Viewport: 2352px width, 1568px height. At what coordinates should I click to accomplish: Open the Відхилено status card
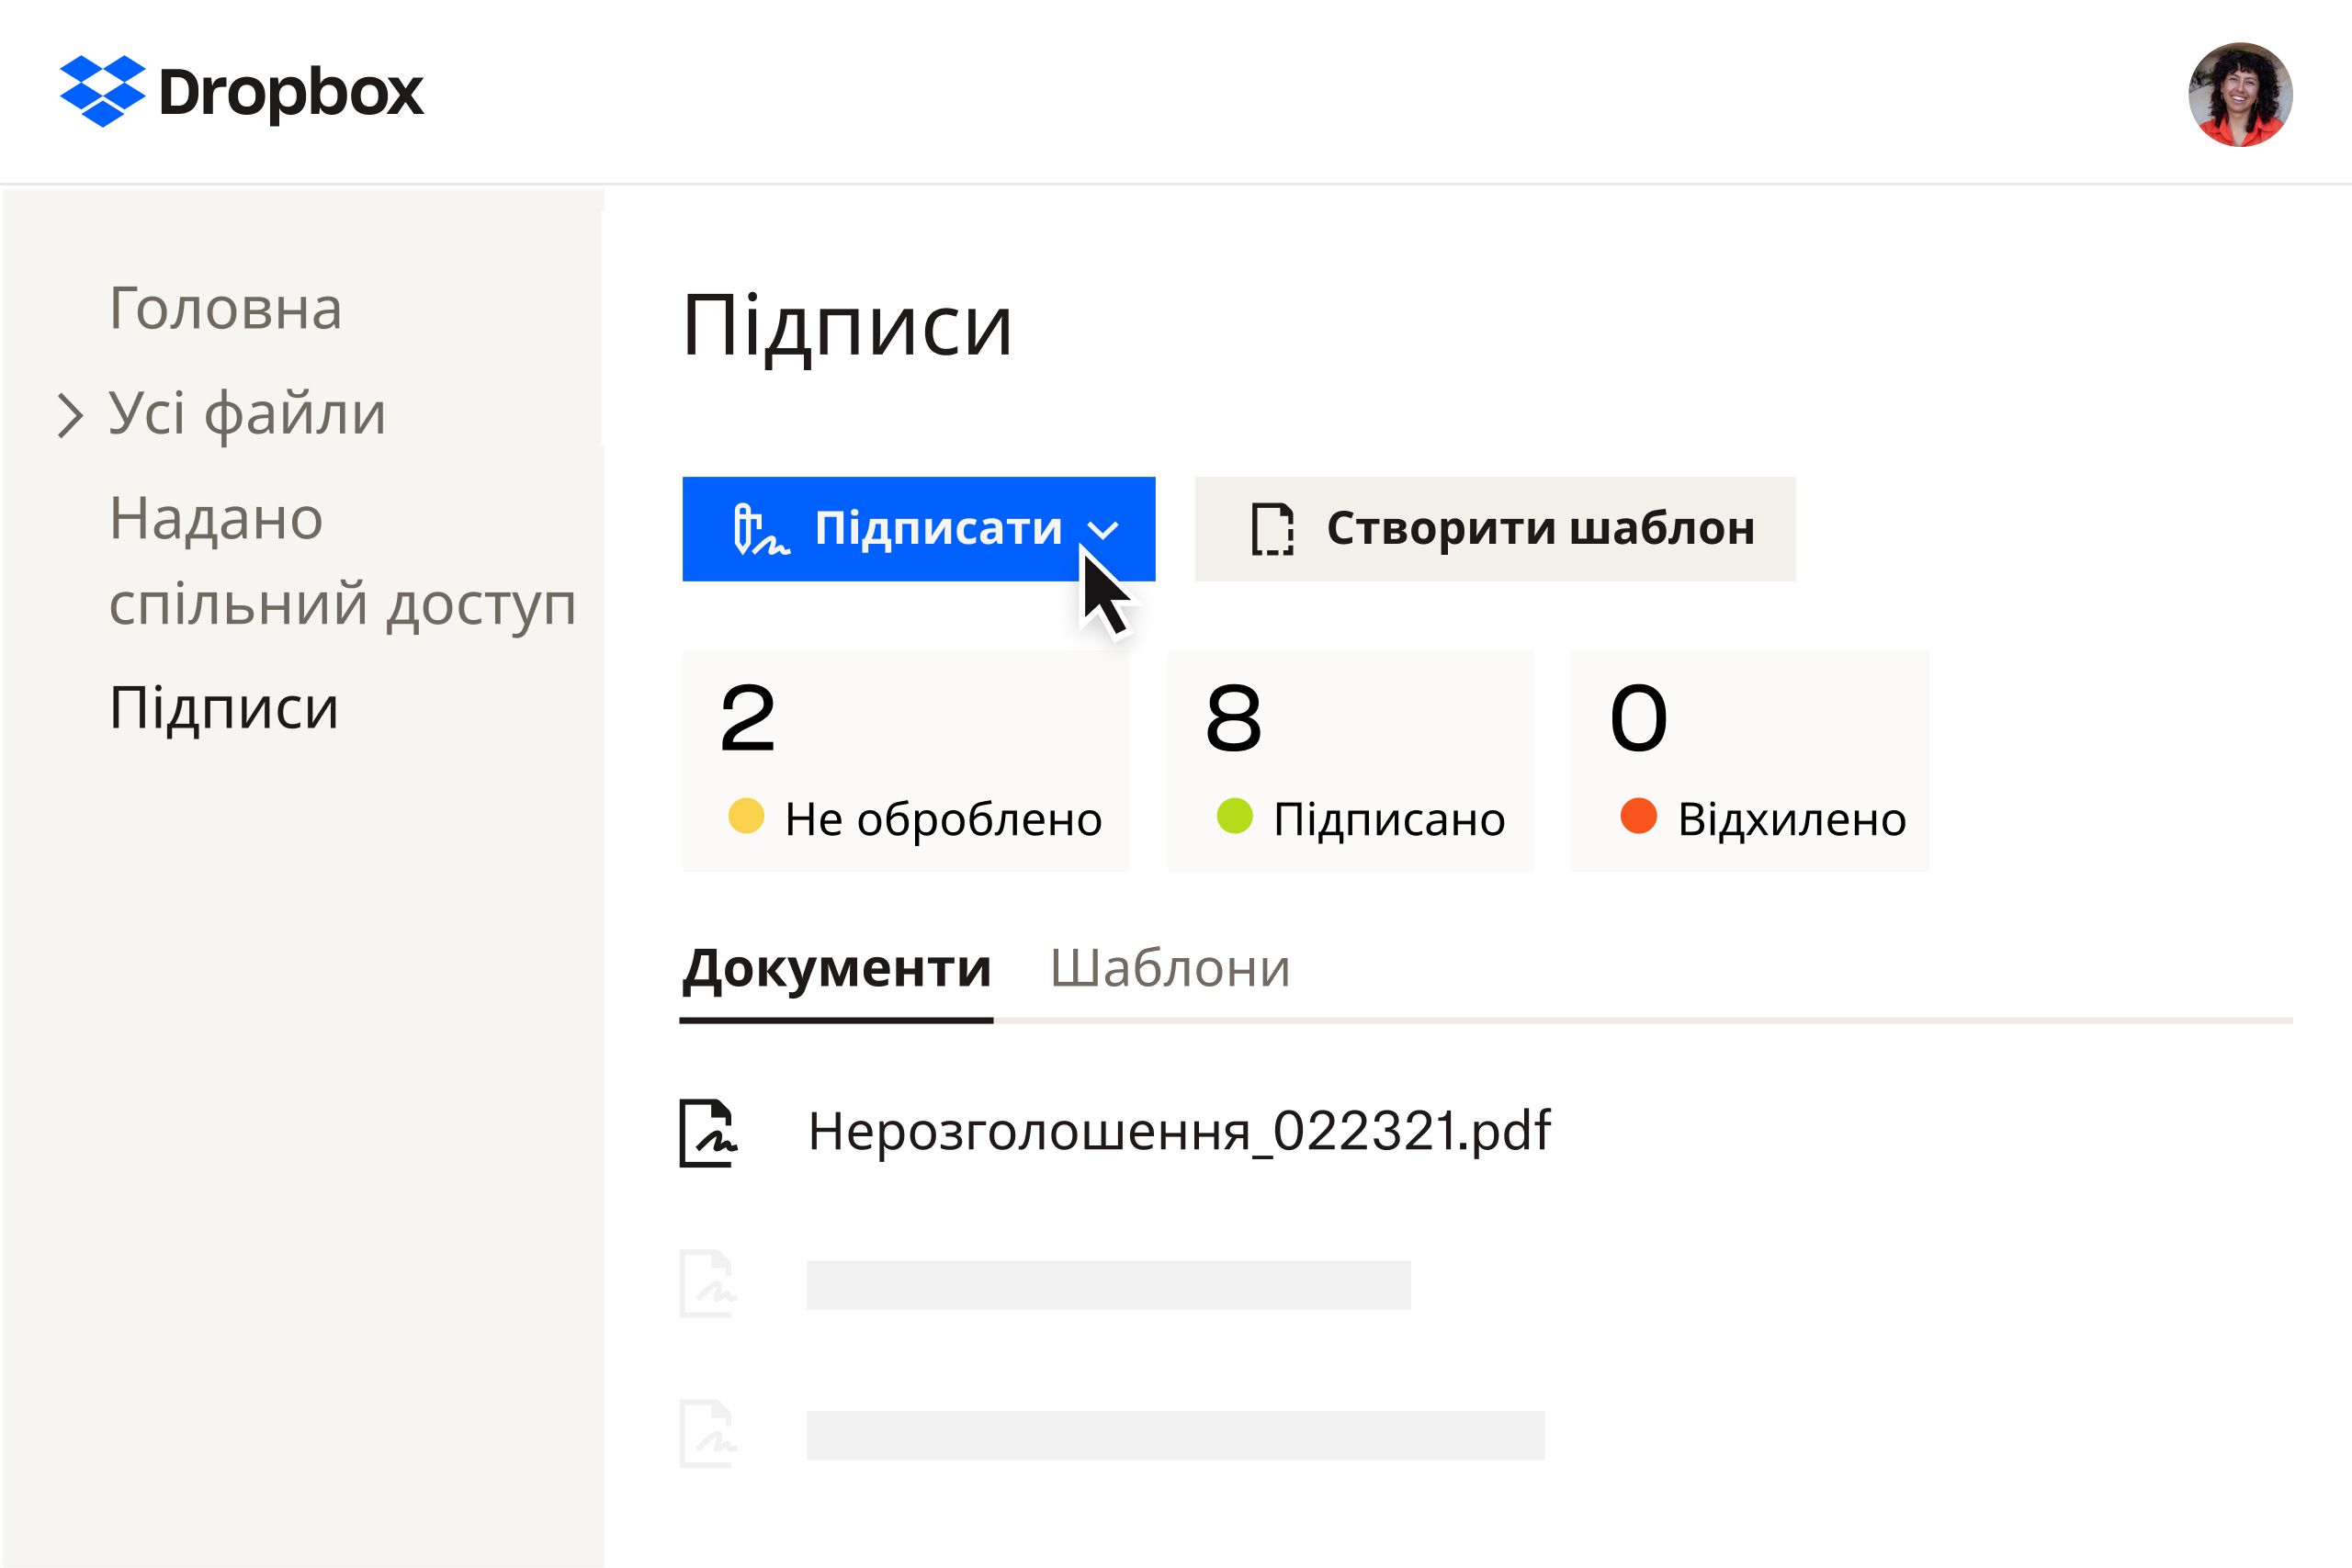1750,761
